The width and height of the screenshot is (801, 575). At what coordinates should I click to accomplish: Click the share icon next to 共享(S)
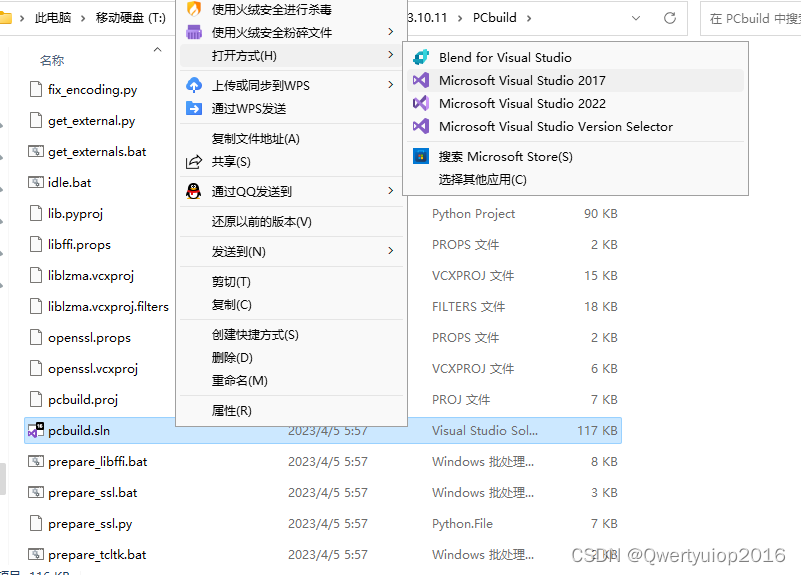click(194, 162)
